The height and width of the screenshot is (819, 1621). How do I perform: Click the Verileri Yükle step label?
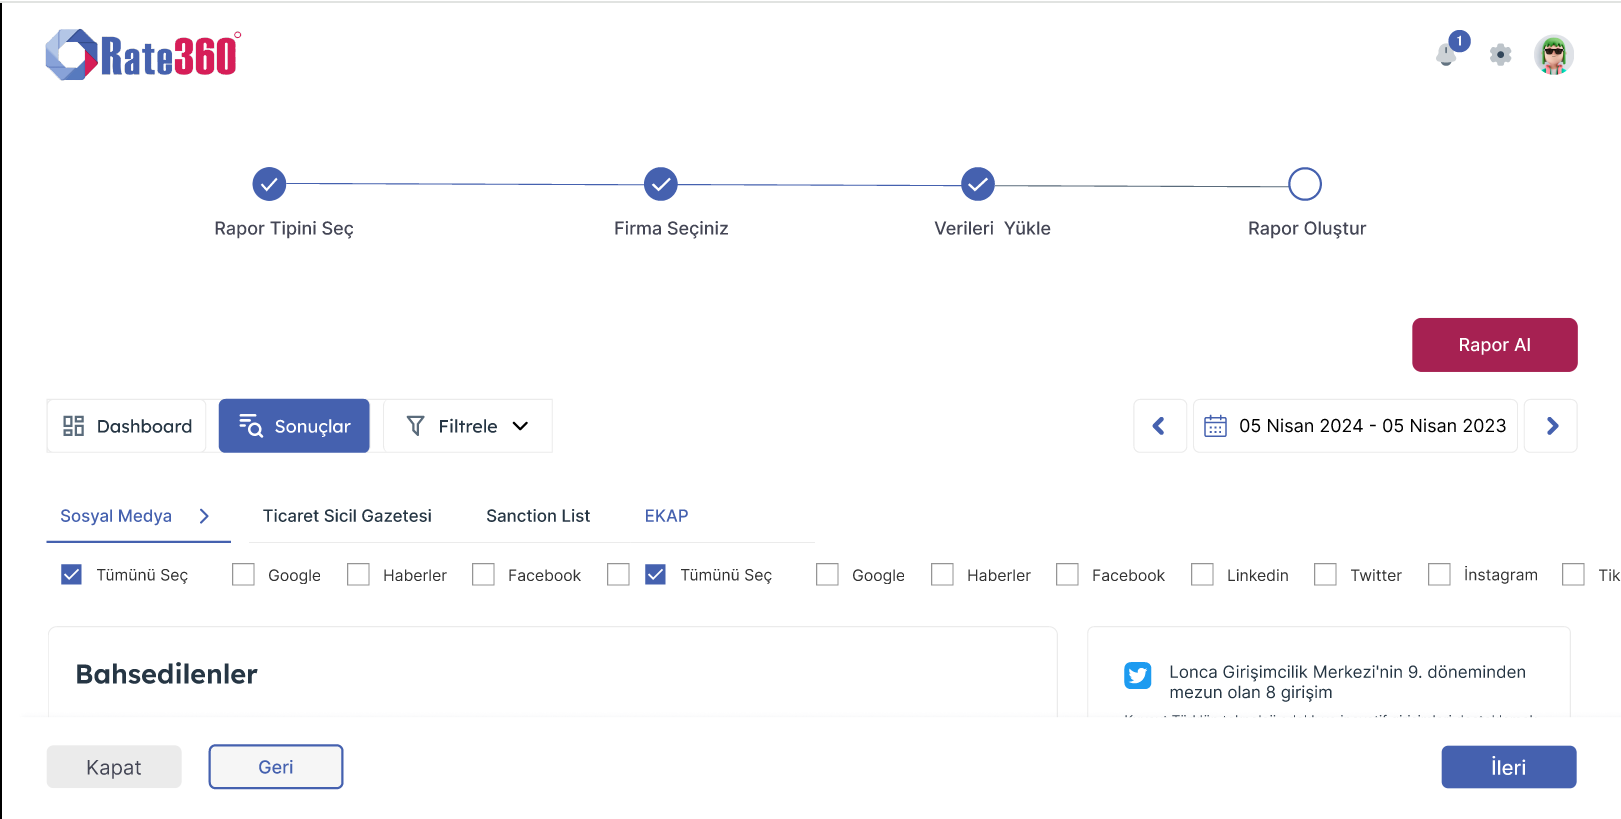click(992, 229)
